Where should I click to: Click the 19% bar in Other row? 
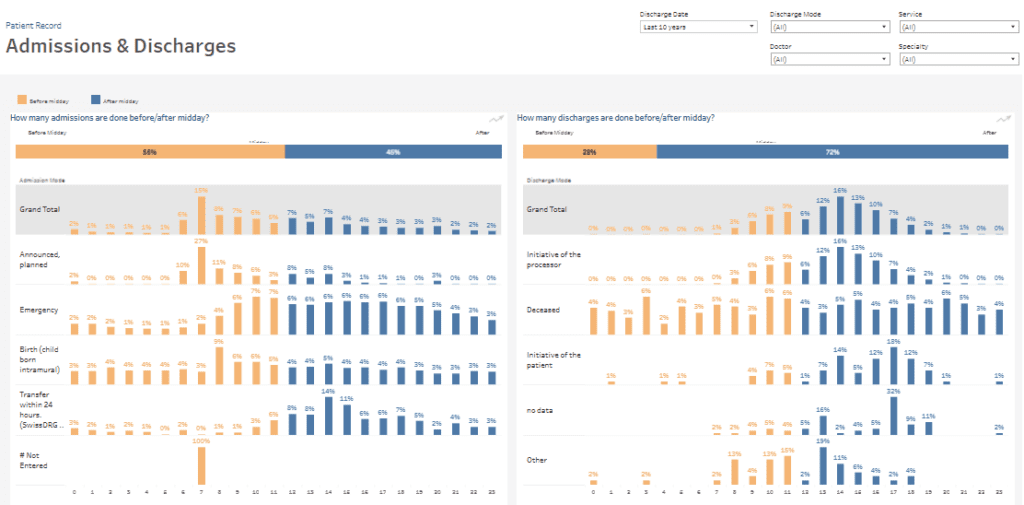coord(824,466)
